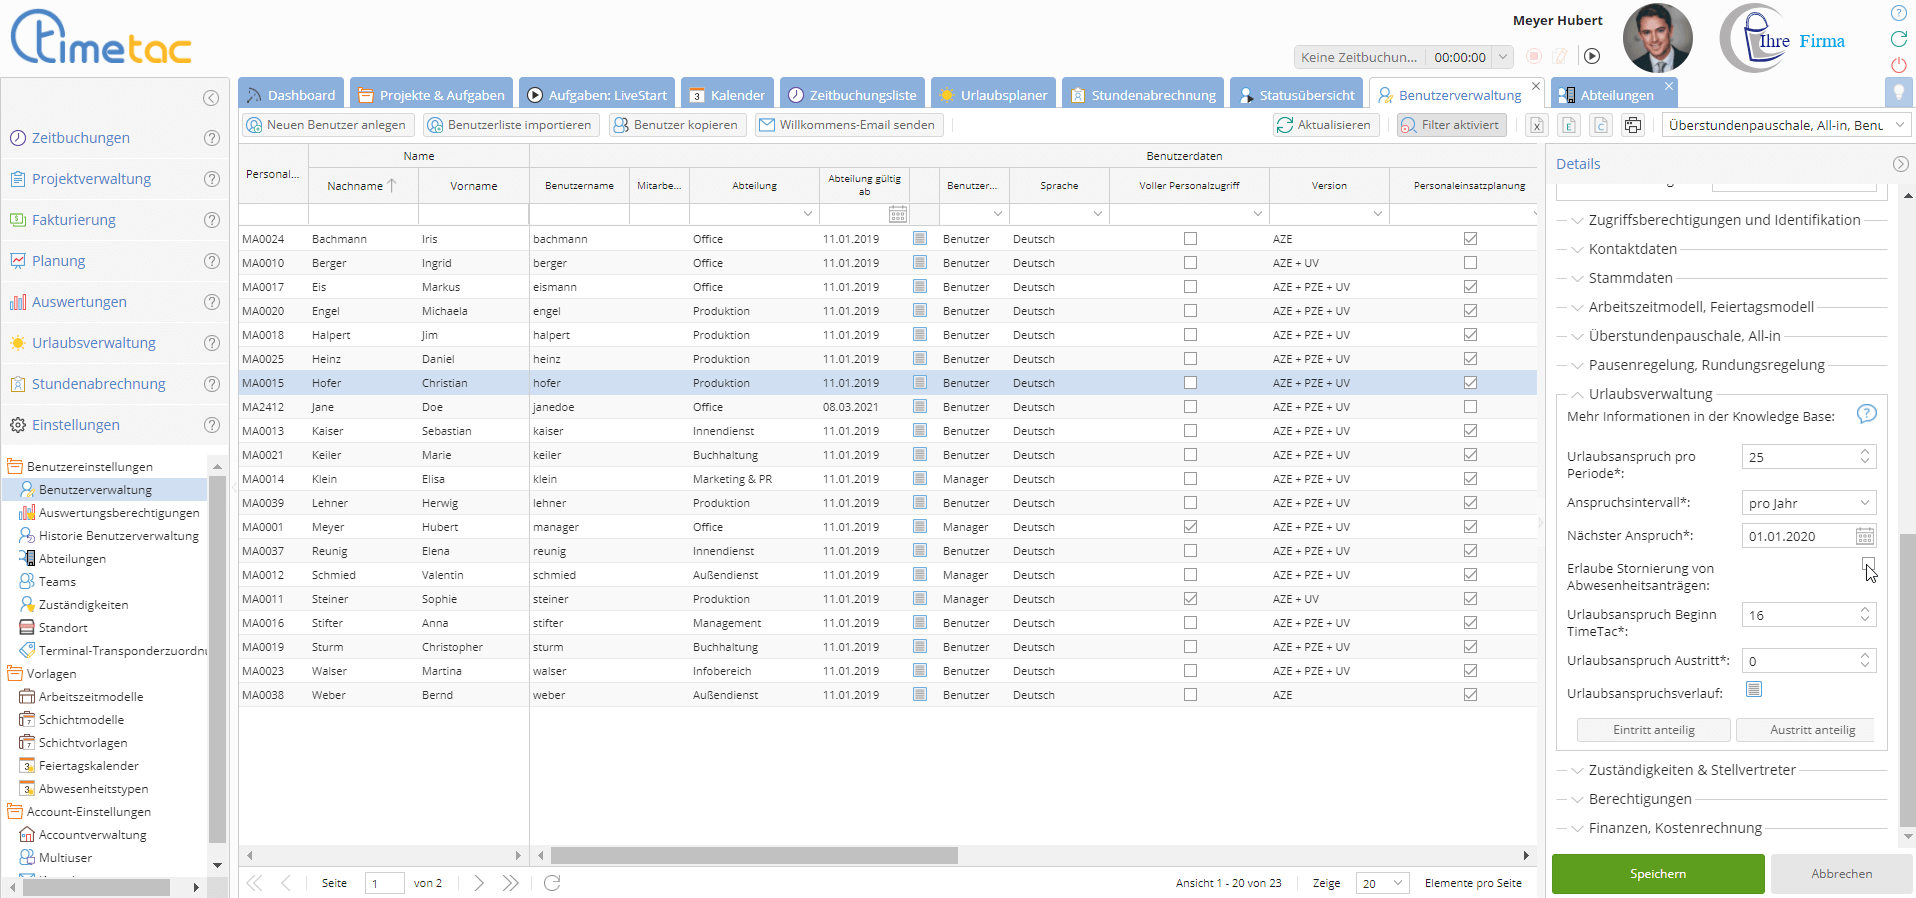
Task: Click the horizontal scrollbar under the user grid
Action: click(754, 856)
